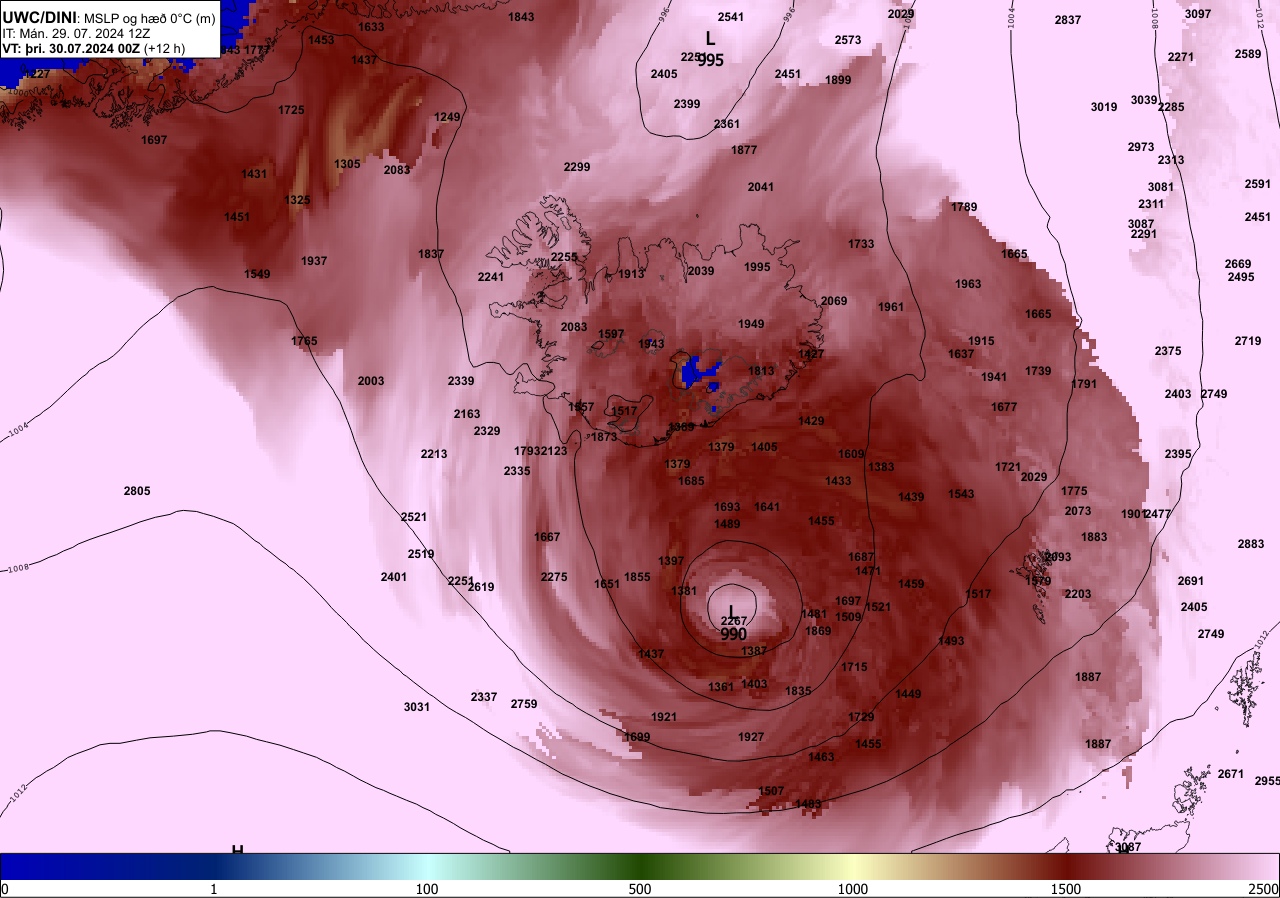The width and height of the screenshot is (1280, 898).
Task: Click the height value 1835
Action: tap(798, 691)
